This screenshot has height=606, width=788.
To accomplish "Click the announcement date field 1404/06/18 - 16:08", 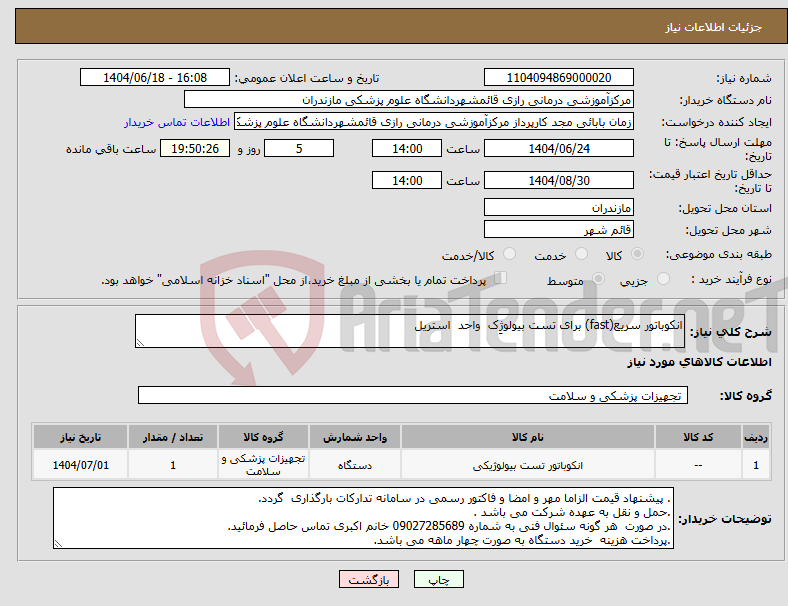I will pyautogui.click(x=155, y=78).
